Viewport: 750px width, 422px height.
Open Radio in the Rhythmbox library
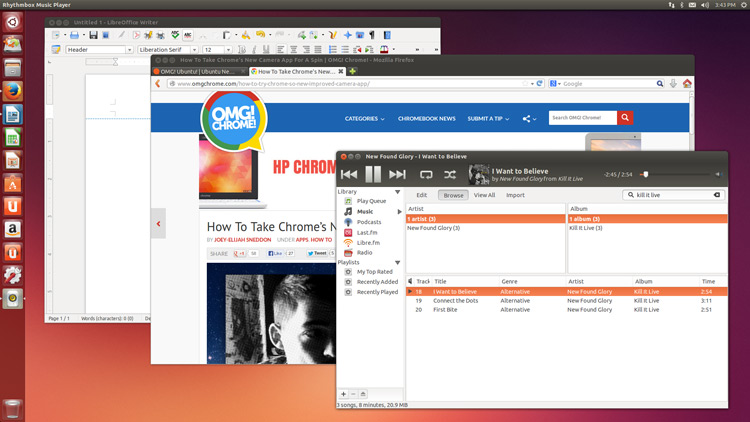point(364,252)
